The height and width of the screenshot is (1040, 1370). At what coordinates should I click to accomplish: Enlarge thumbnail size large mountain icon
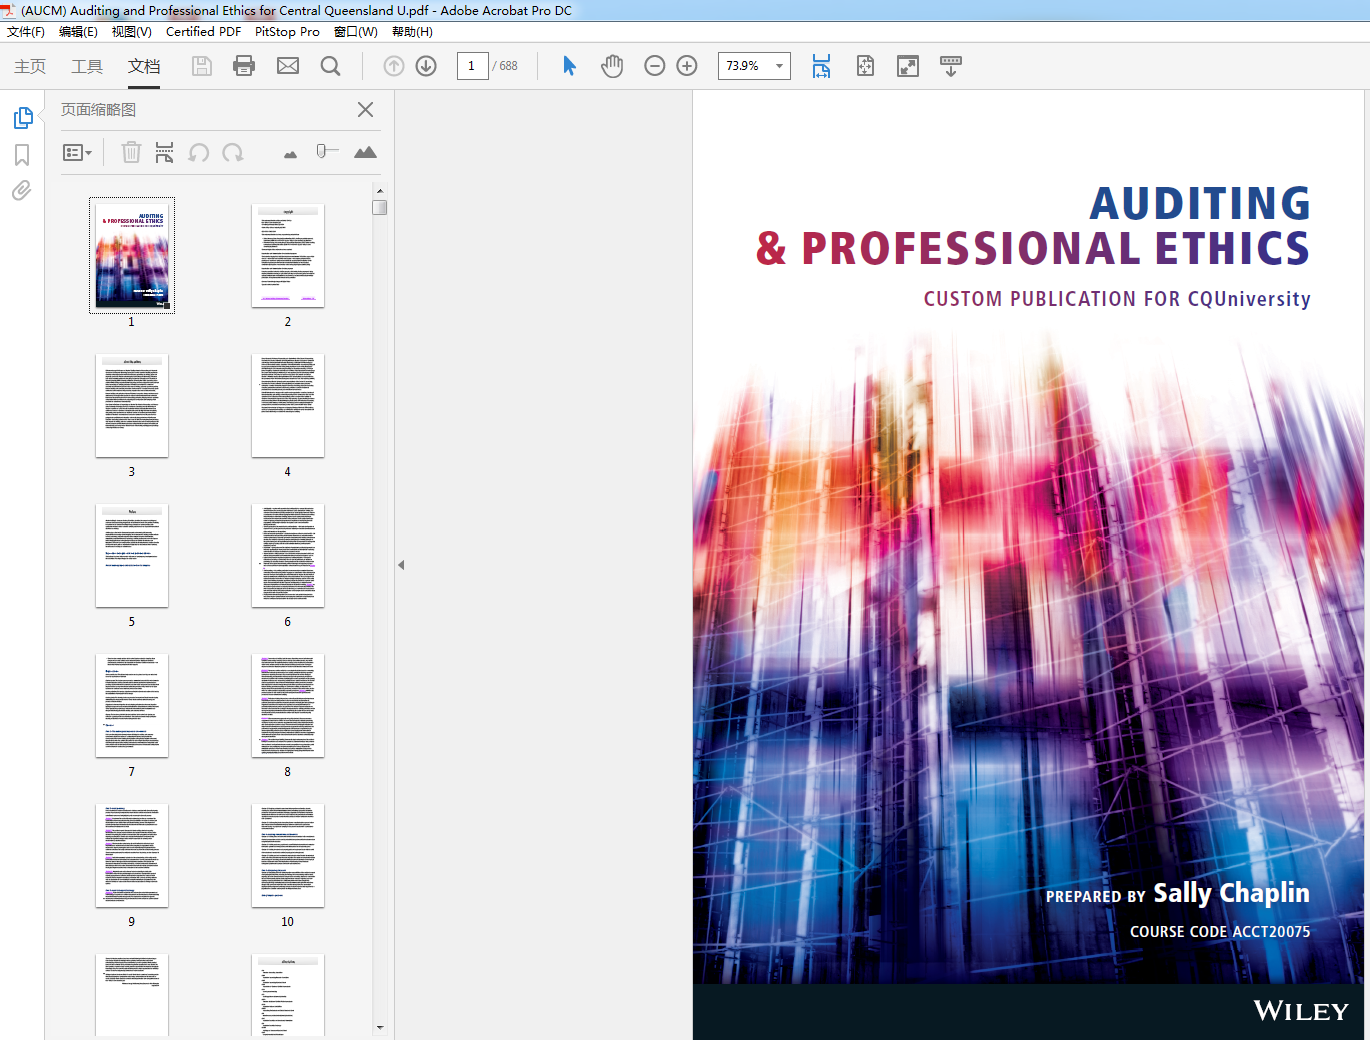[365, 152]
